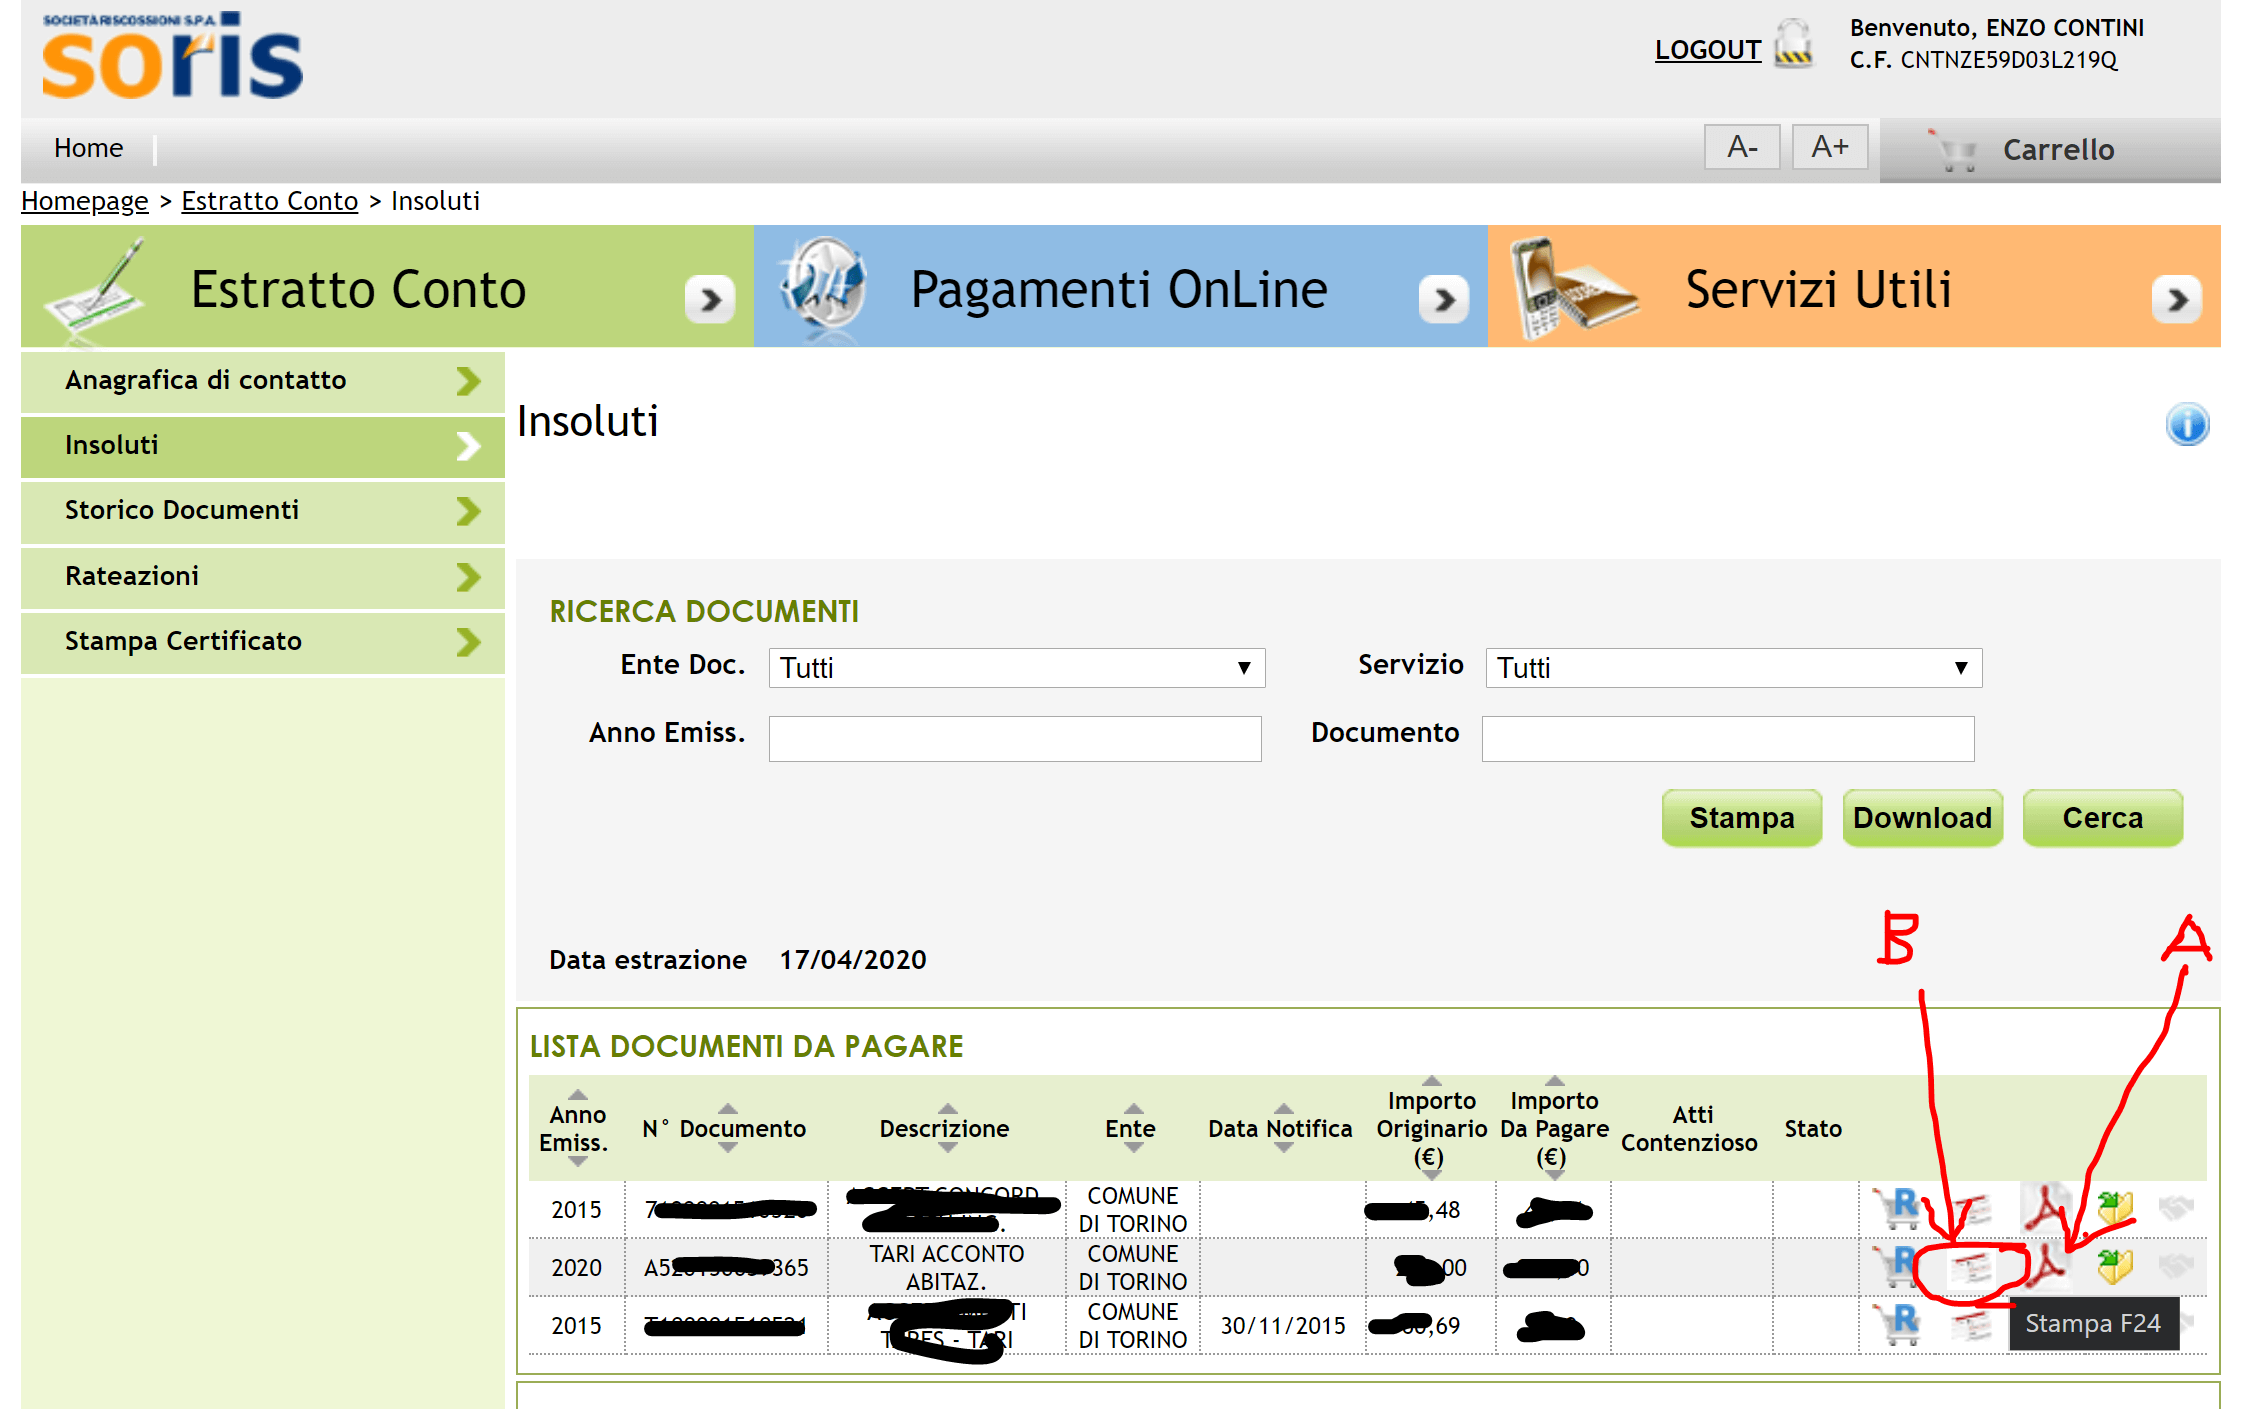Click the Soris logo
This screenshot has height=1409, width=2259.
[x=172, y=58]
